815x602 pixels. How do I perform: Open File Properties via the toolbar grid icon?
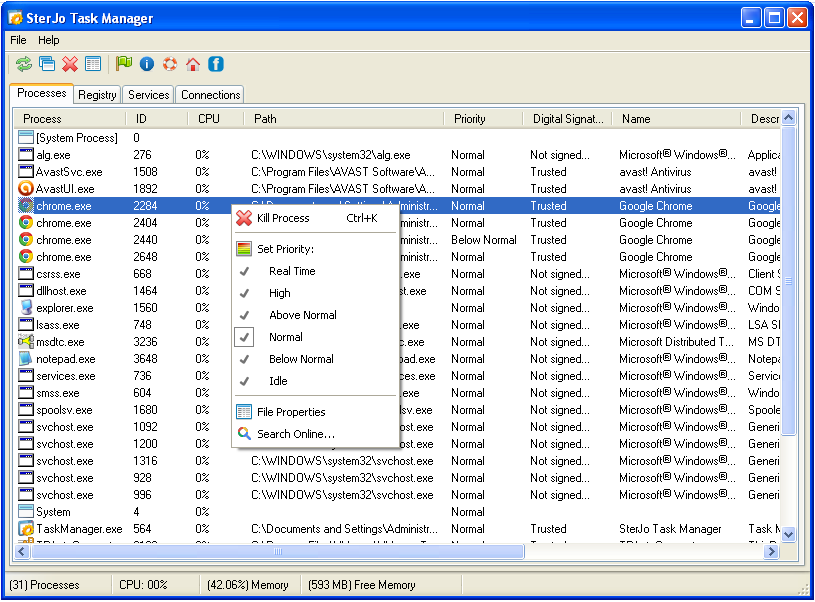point(94,63)
